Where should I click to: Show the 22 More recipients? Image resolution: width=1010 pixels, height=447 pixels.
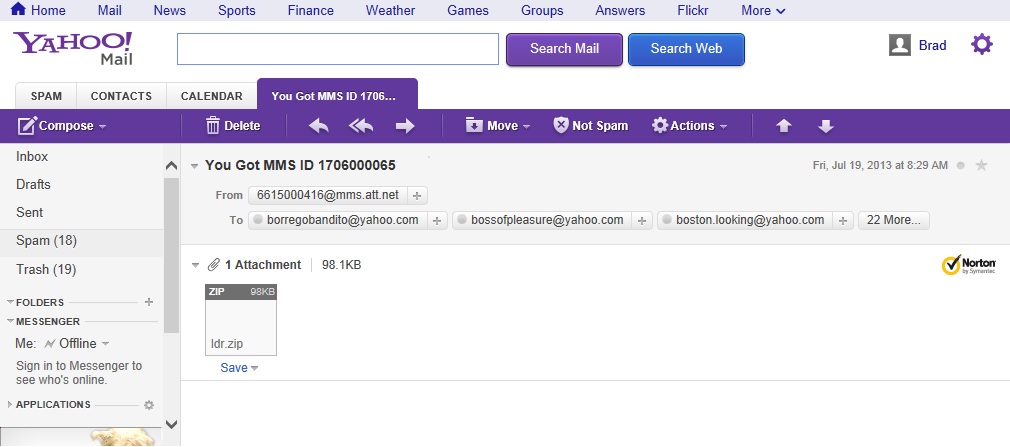893,220
